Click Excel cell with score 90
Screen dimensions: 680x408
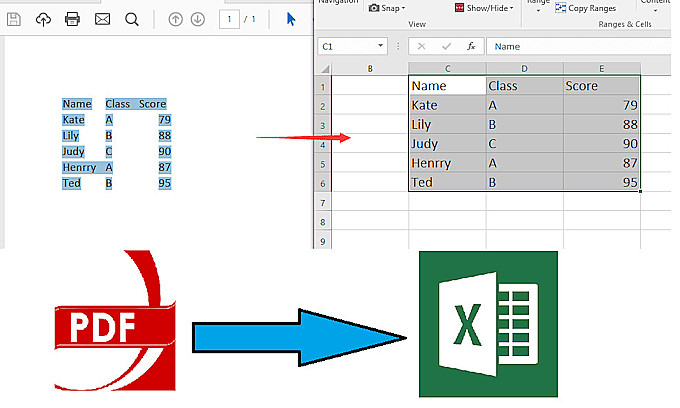coord(602,144)
